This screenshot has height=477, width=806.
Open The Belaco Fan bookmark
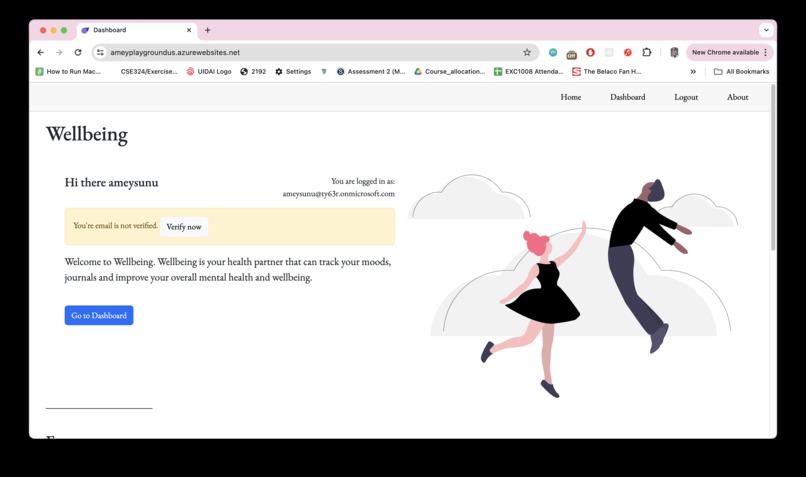pos(607,71)
